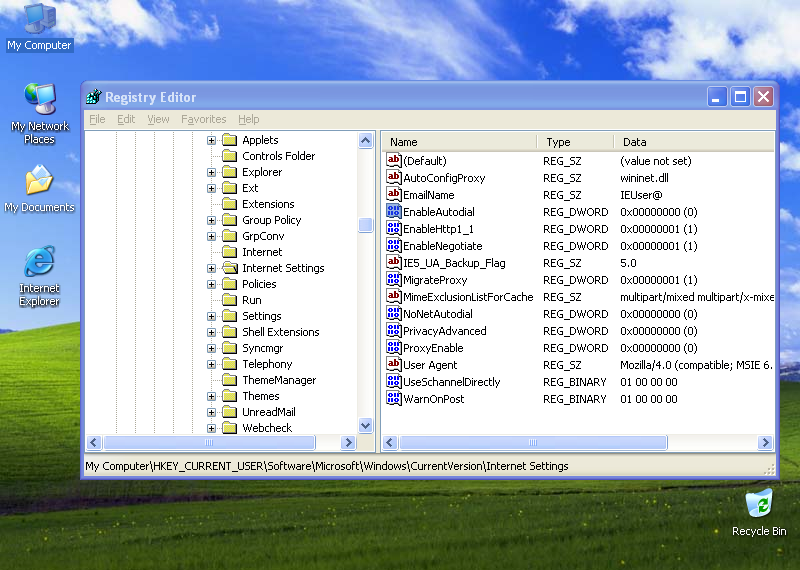The width and height of the screenshot is (800, 570).
Task: Click the tree pane scroll left arrow
Action: point(94,442)
